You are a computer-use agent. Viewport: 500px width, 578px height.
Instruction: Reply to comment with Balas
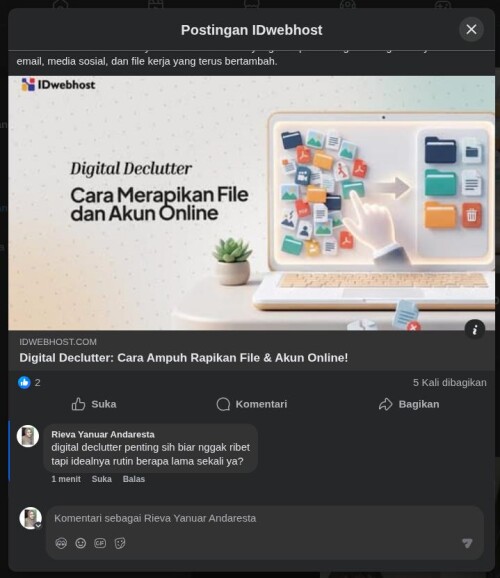[x=133, y=479]
